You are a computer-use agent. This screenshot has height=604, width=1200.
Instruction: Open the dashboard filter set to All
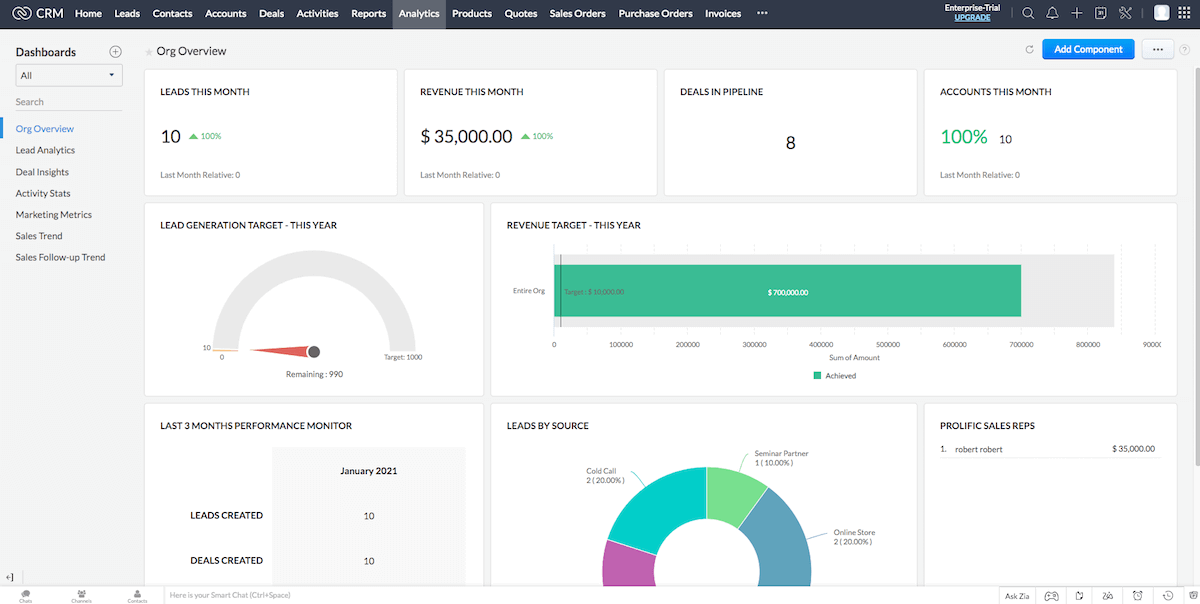68,74
